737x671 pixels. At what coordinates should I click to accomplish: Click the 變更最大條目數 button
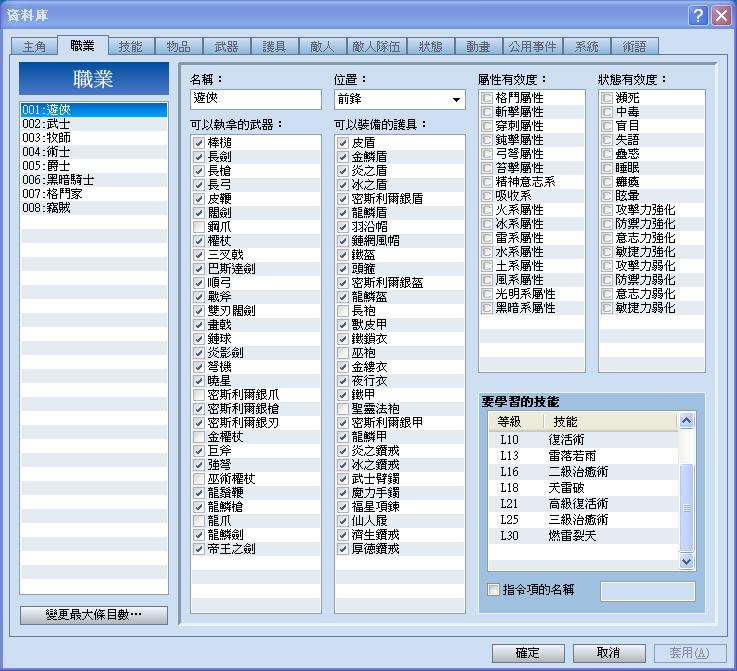(94, 615)
